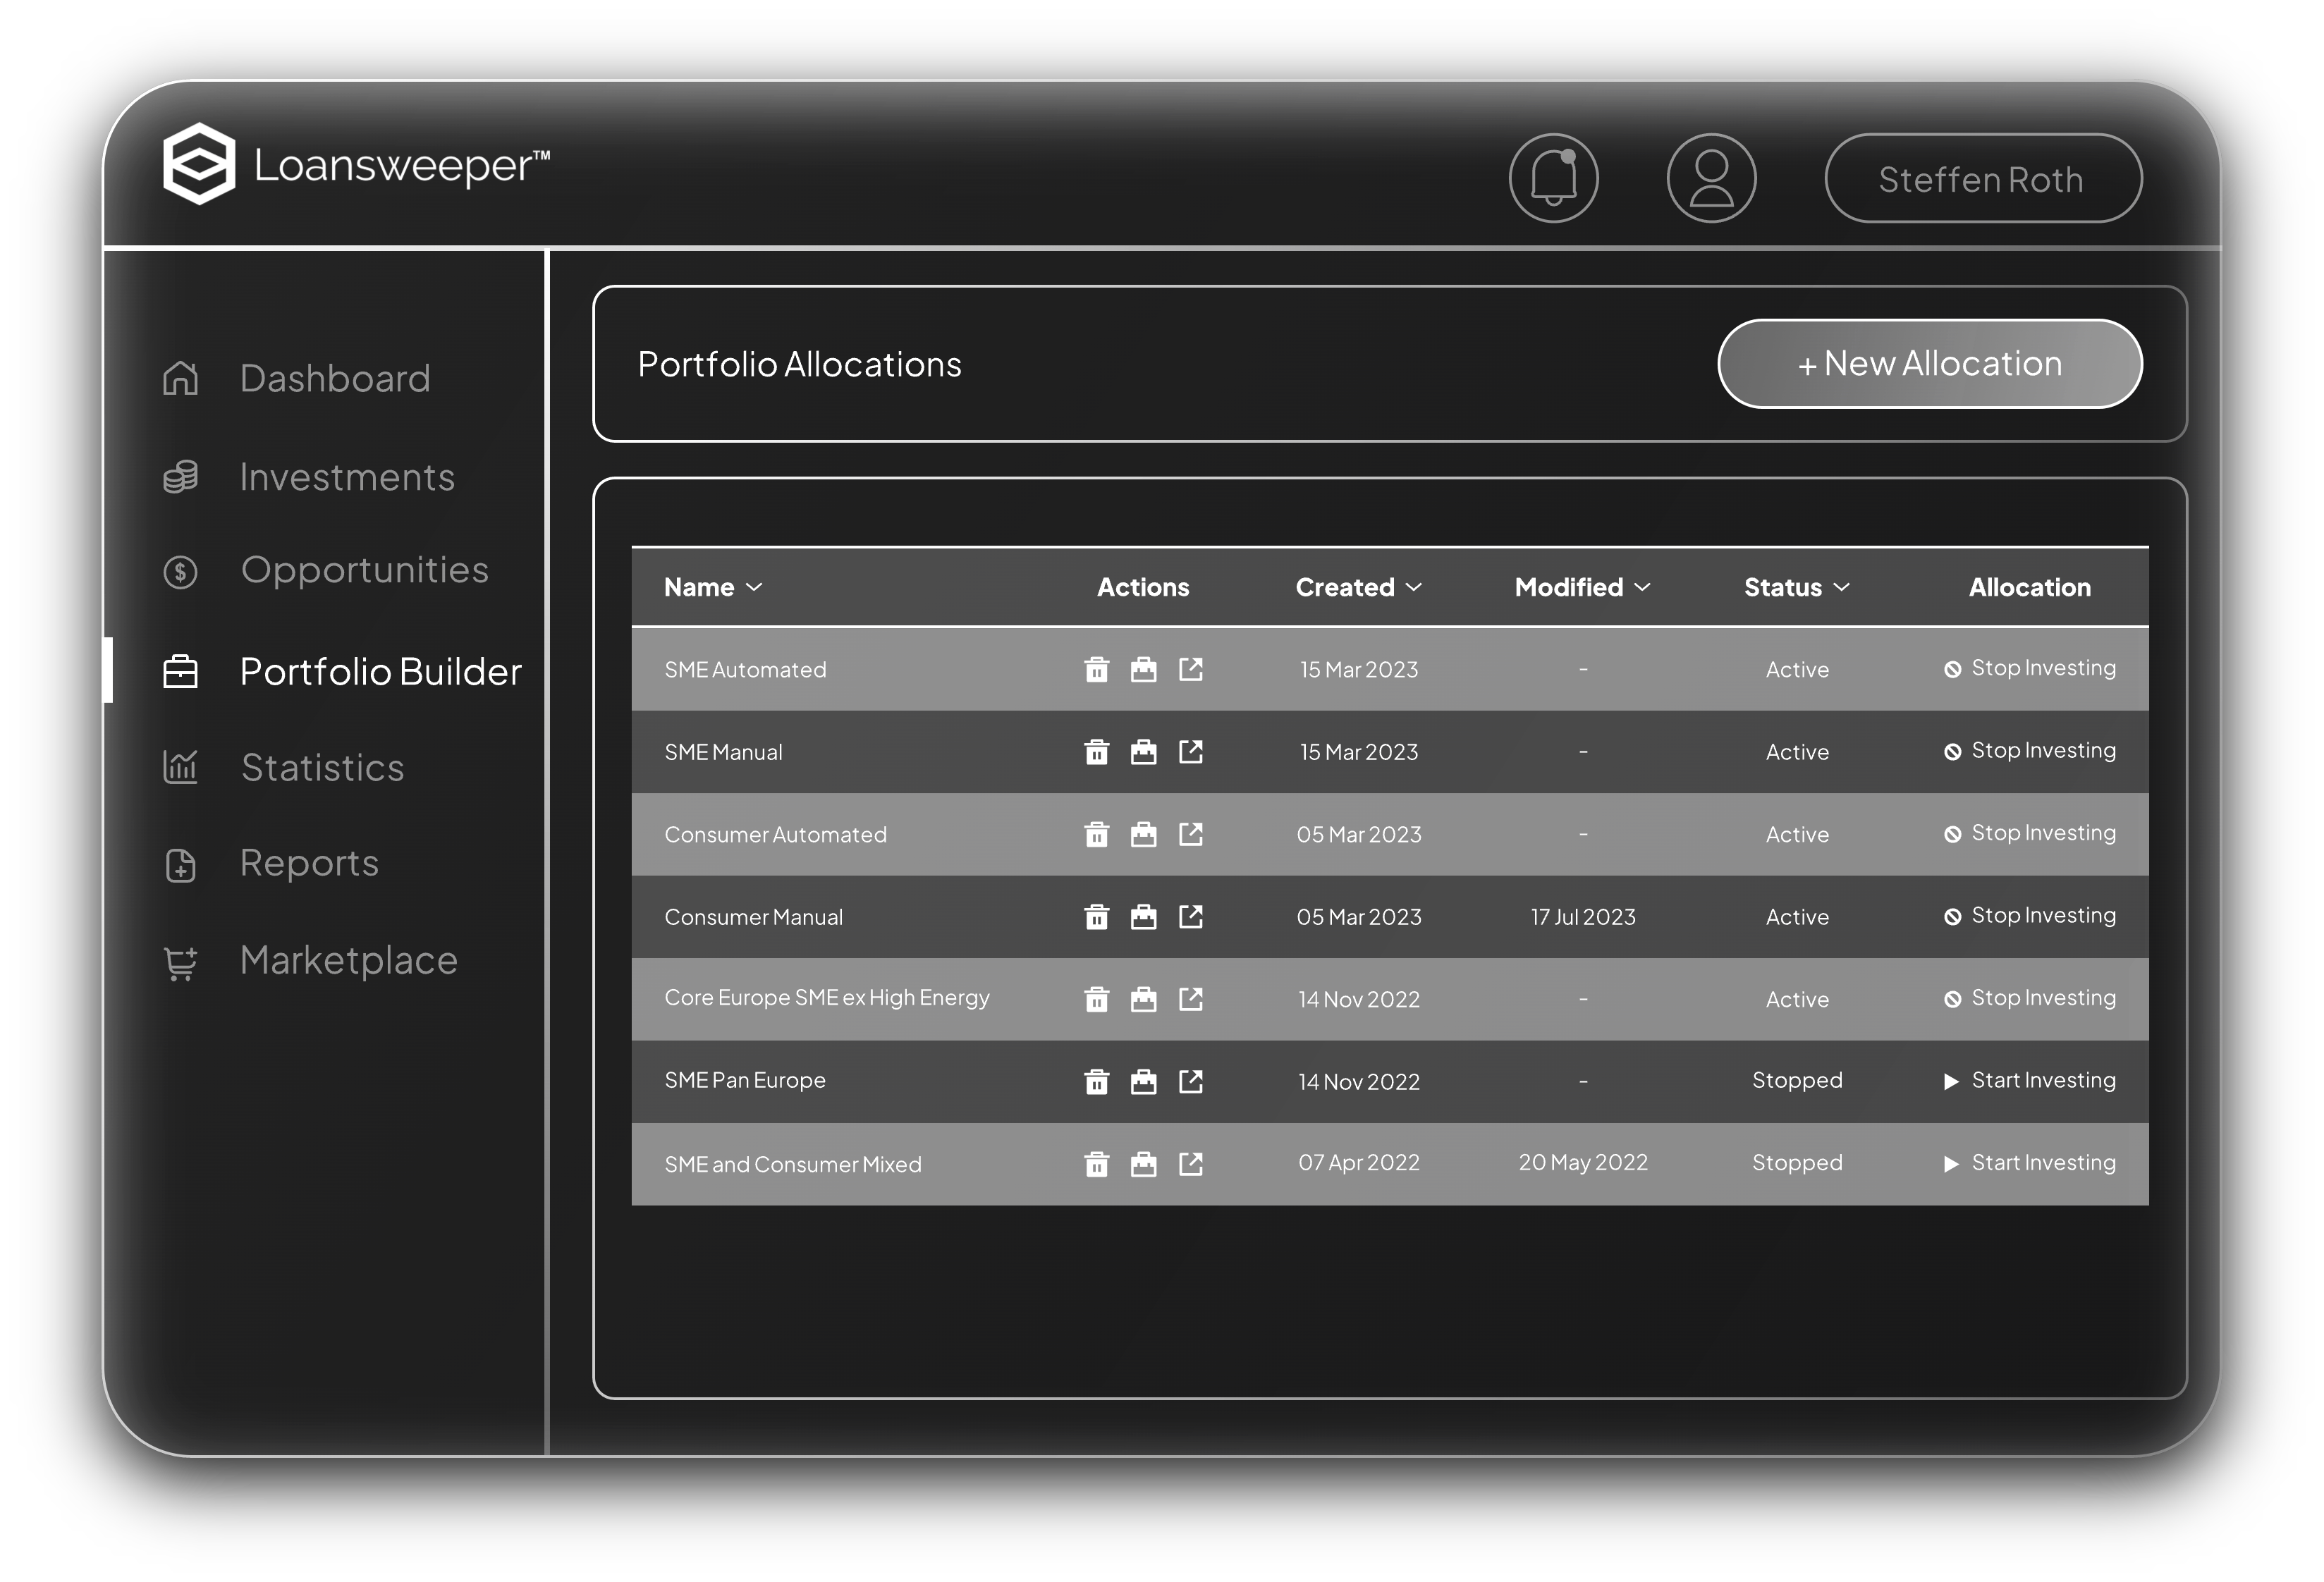Sort table by the Status column

click(1797, 587)
